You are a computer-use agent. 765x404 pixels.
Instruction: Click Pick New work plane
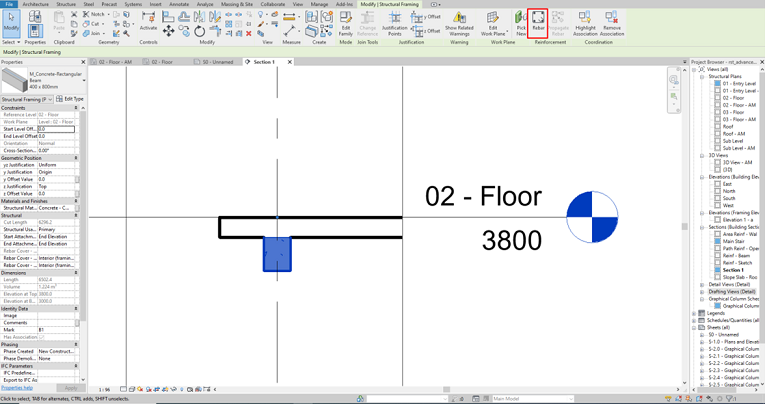(521, 23)
